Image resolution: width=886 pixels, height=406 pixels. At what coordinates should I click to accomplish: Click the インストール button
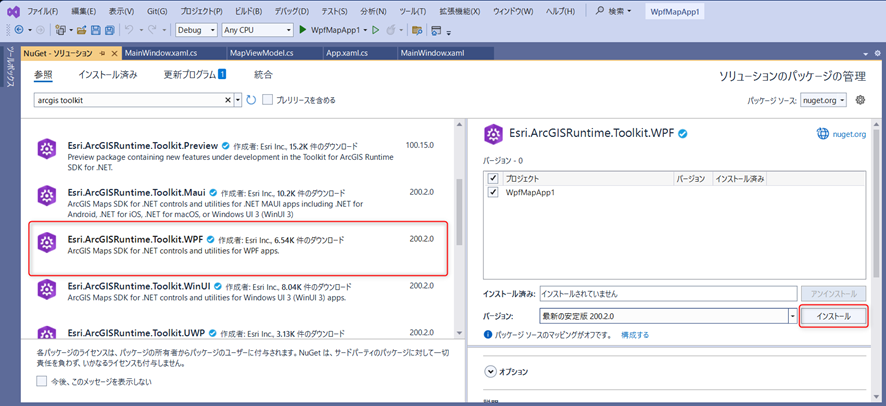click(x=833, y=316)
